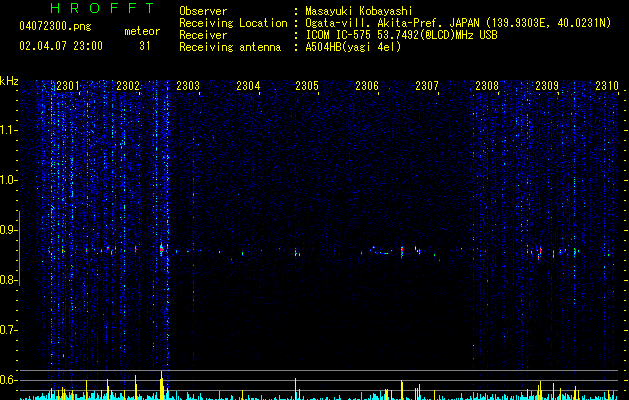This screenshot has height=400, width=629.
Task: Click the 1.0 kHz axis label
Action: click(8, 180)
